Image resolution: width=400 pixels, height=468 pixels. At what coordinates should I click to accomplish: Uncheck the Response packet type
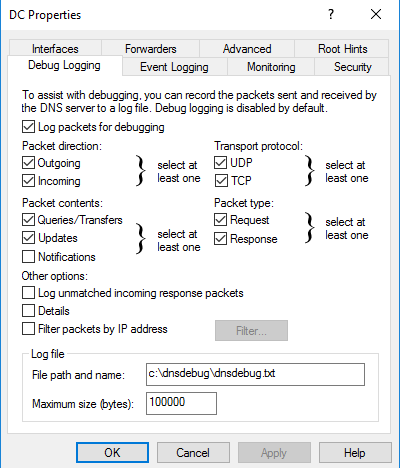pos(220,239)
